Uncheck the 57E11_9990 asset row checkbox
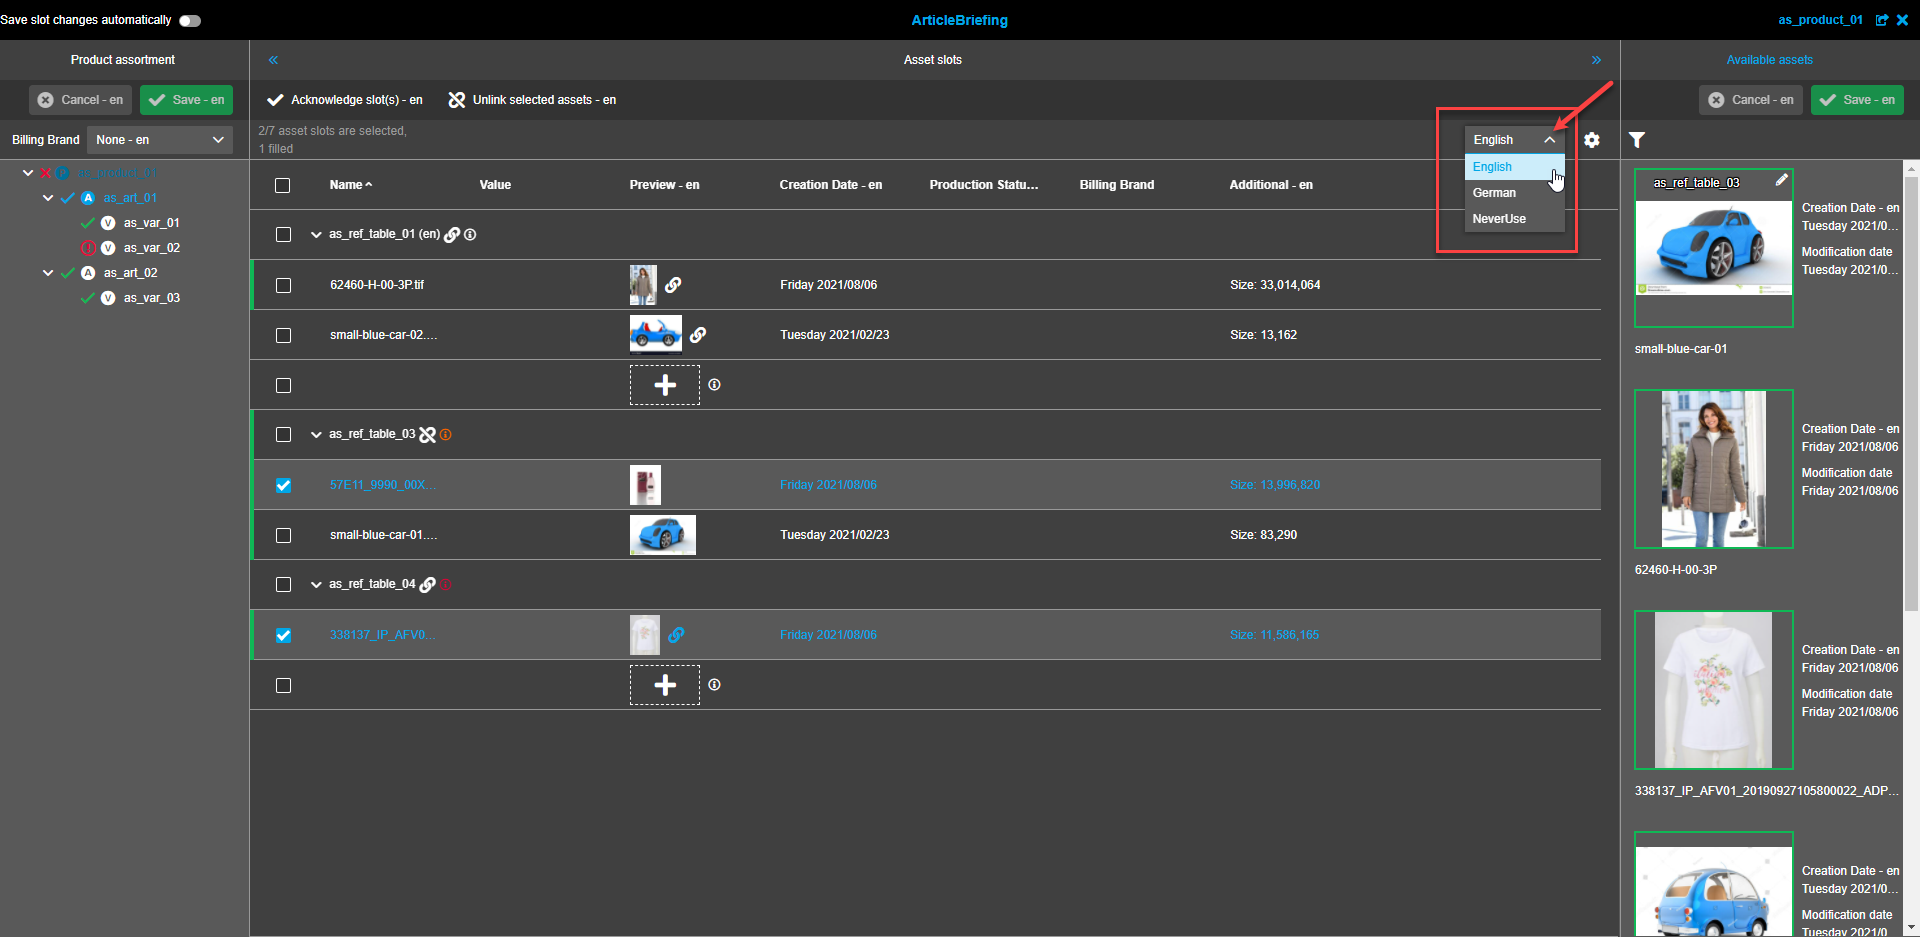The width and height of the screenshot is (1920, 937). (283, 485)
